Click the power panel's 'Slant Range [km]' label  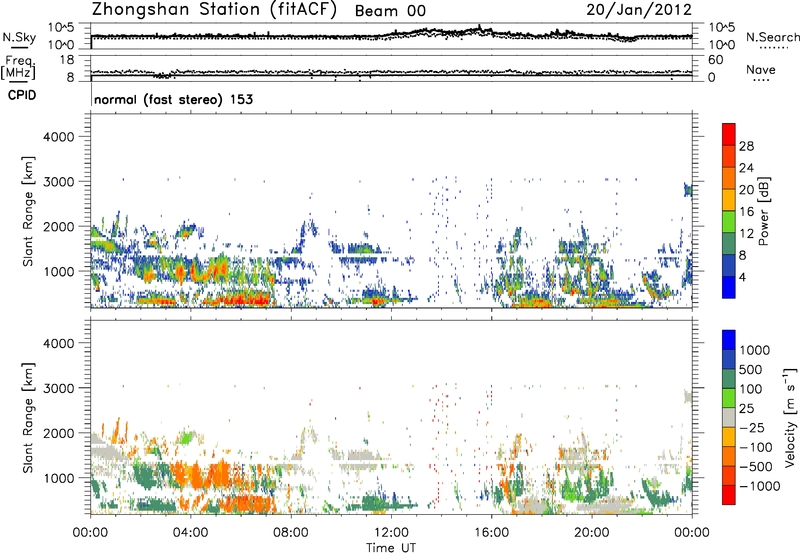28,211
